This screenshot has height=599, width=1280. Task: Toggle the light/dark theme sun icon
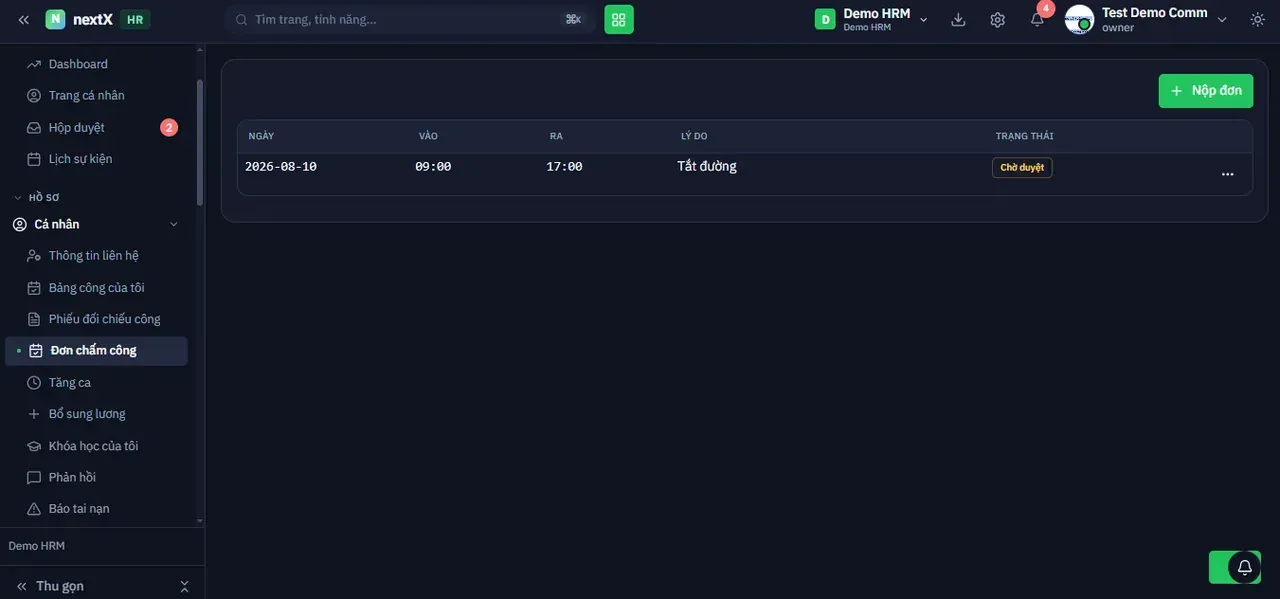tap(1258, 20)
